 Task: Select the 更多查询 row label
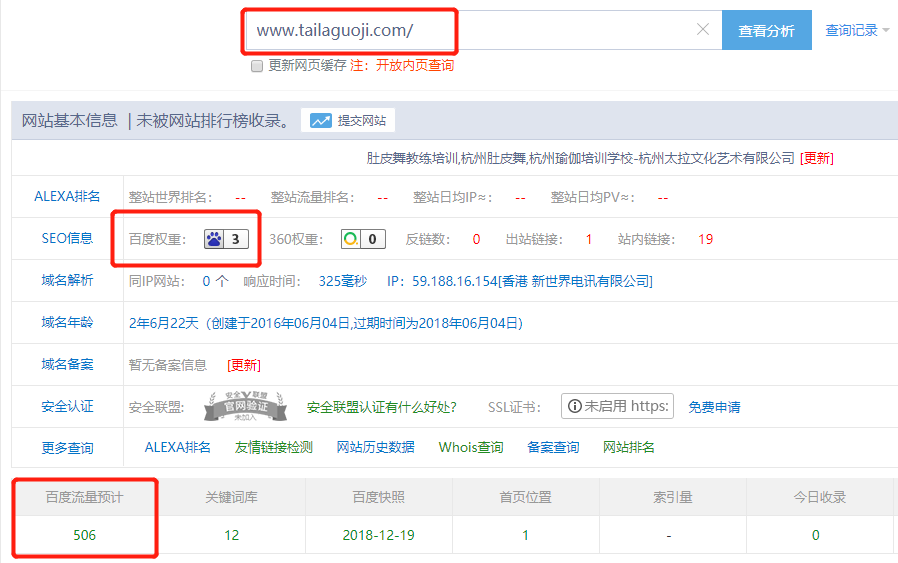coord(67,448)
